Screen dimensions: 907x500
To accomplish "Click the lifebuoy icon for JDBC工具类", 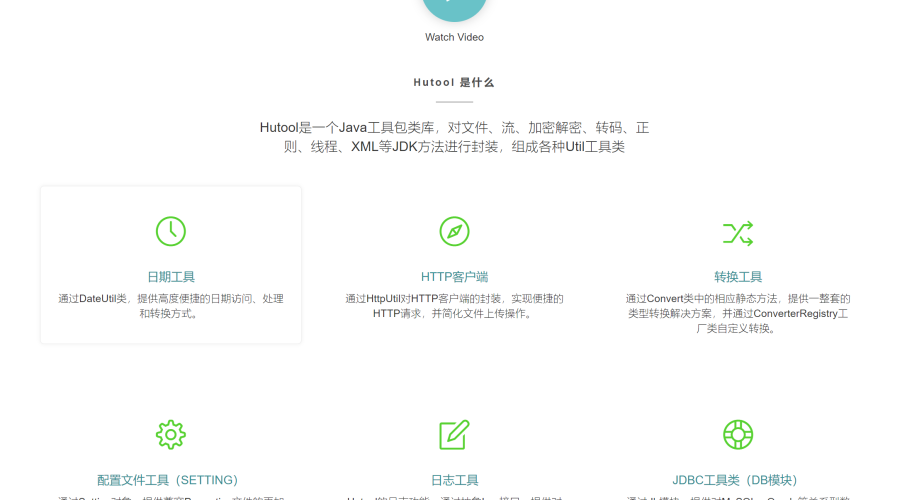I will click(x=738, y=435).
